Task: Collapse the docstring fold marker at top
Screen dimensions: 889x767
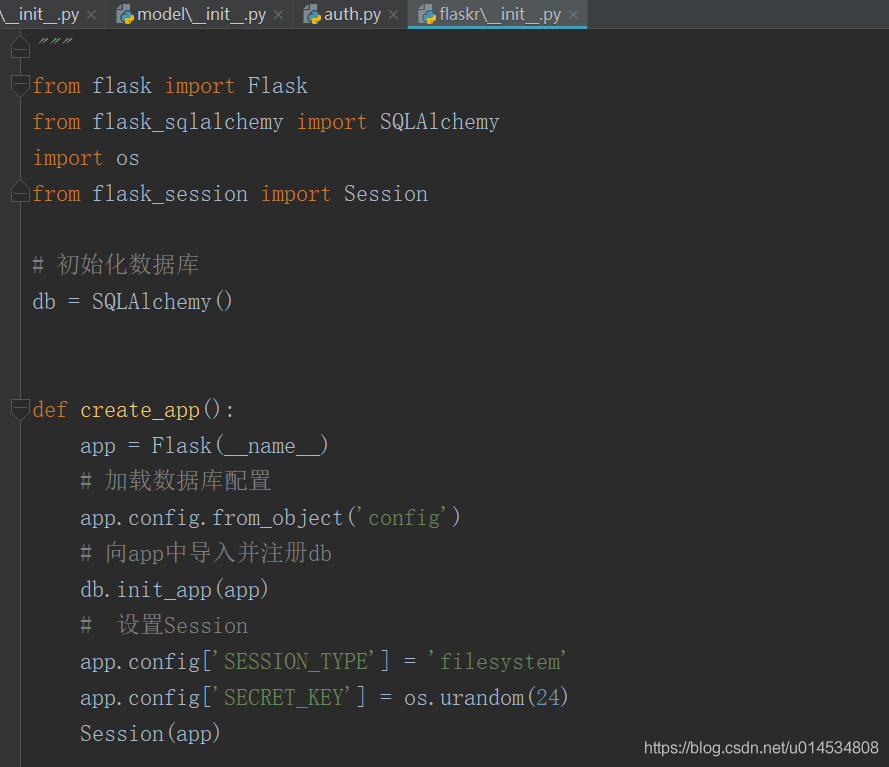Action: tap(20, 48)
